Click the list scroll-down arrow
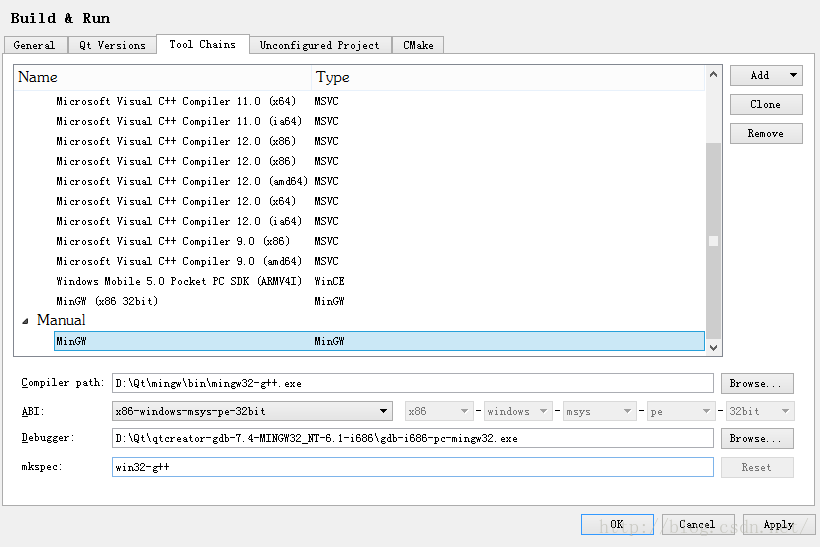 (713, 348)
